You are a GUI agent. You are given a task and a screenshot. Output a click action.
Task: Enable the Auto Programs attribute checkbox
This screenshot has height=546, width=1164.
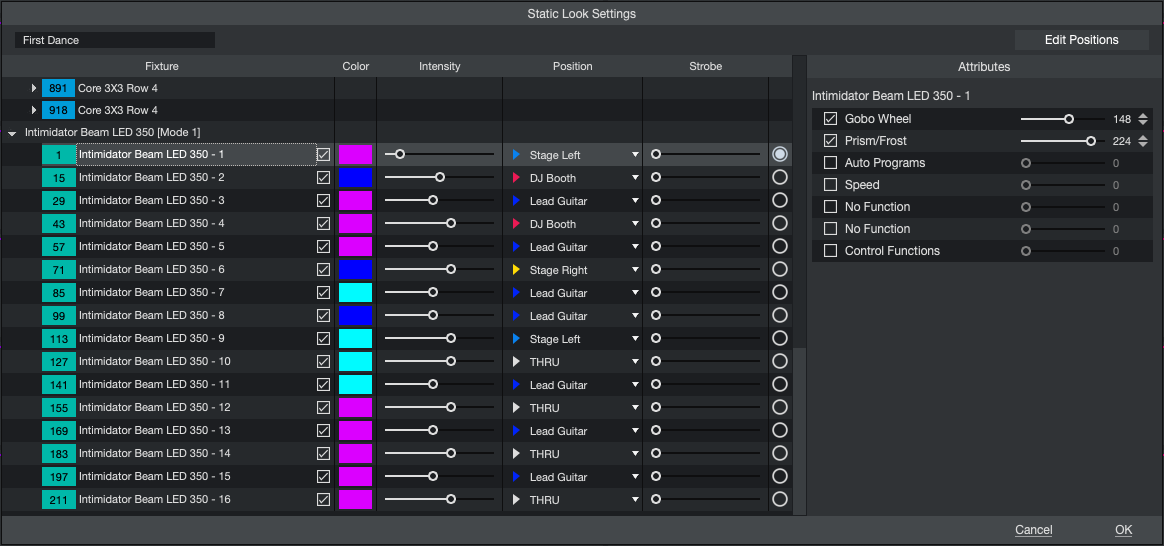click(830, 163)
